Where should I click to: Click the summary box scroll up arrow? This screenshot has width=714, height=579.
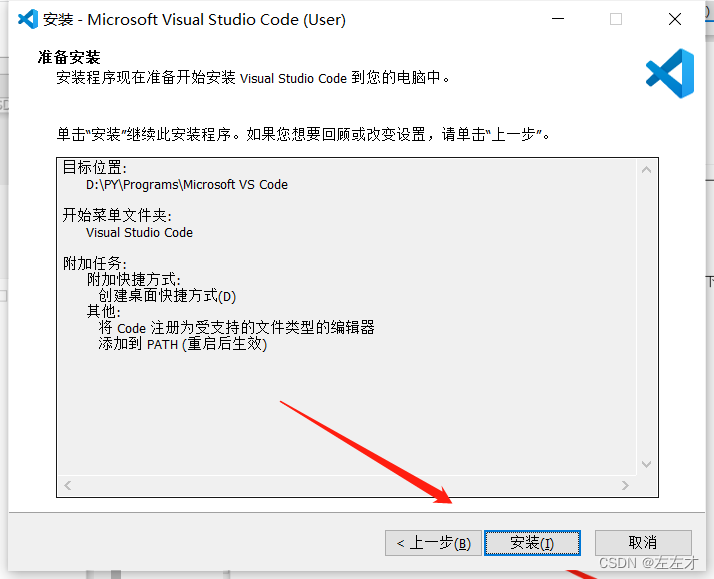[x=646, y=170]
